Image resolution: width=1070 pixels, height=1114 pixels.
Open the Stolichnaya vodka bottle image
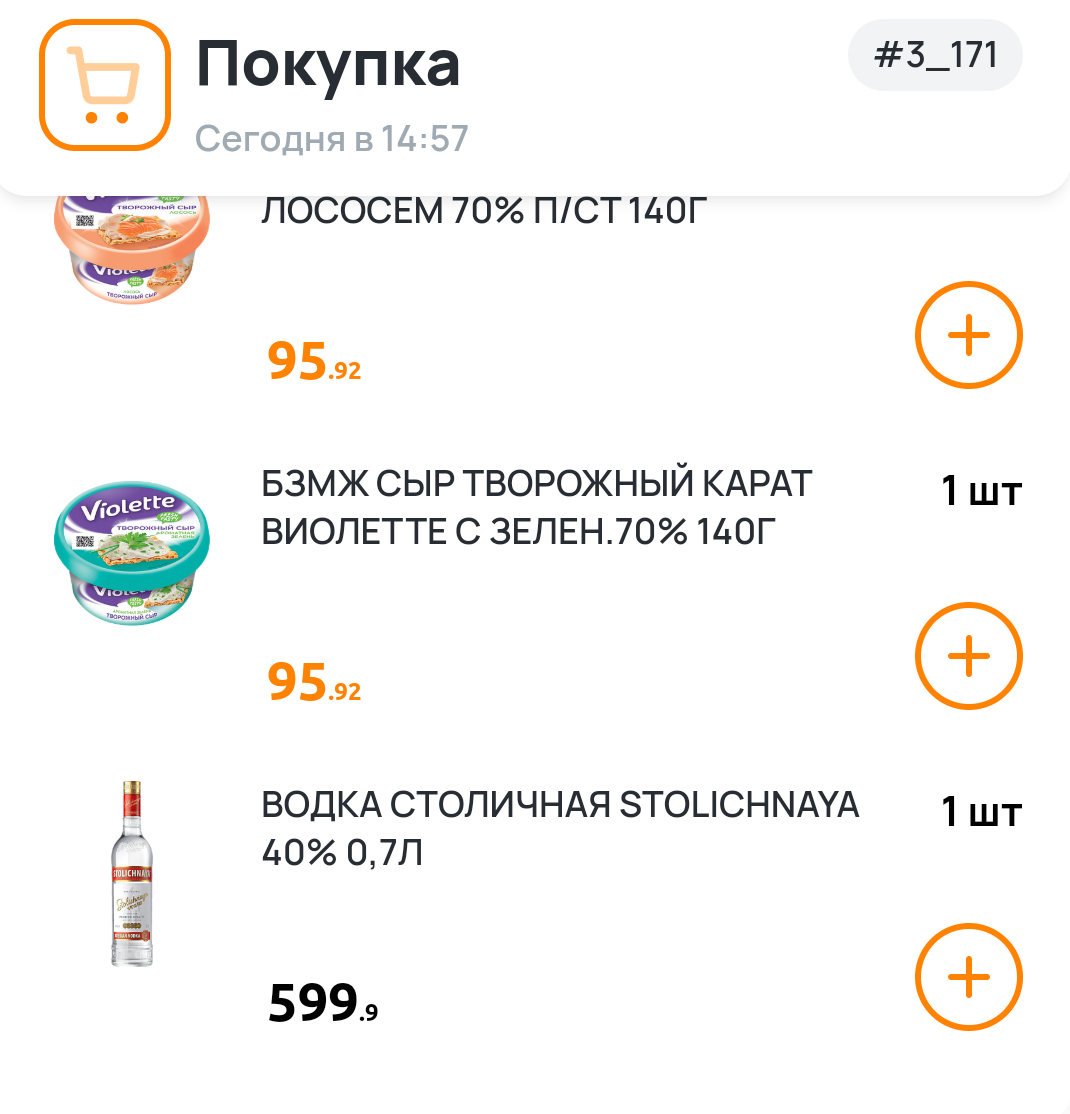point(131,874)
